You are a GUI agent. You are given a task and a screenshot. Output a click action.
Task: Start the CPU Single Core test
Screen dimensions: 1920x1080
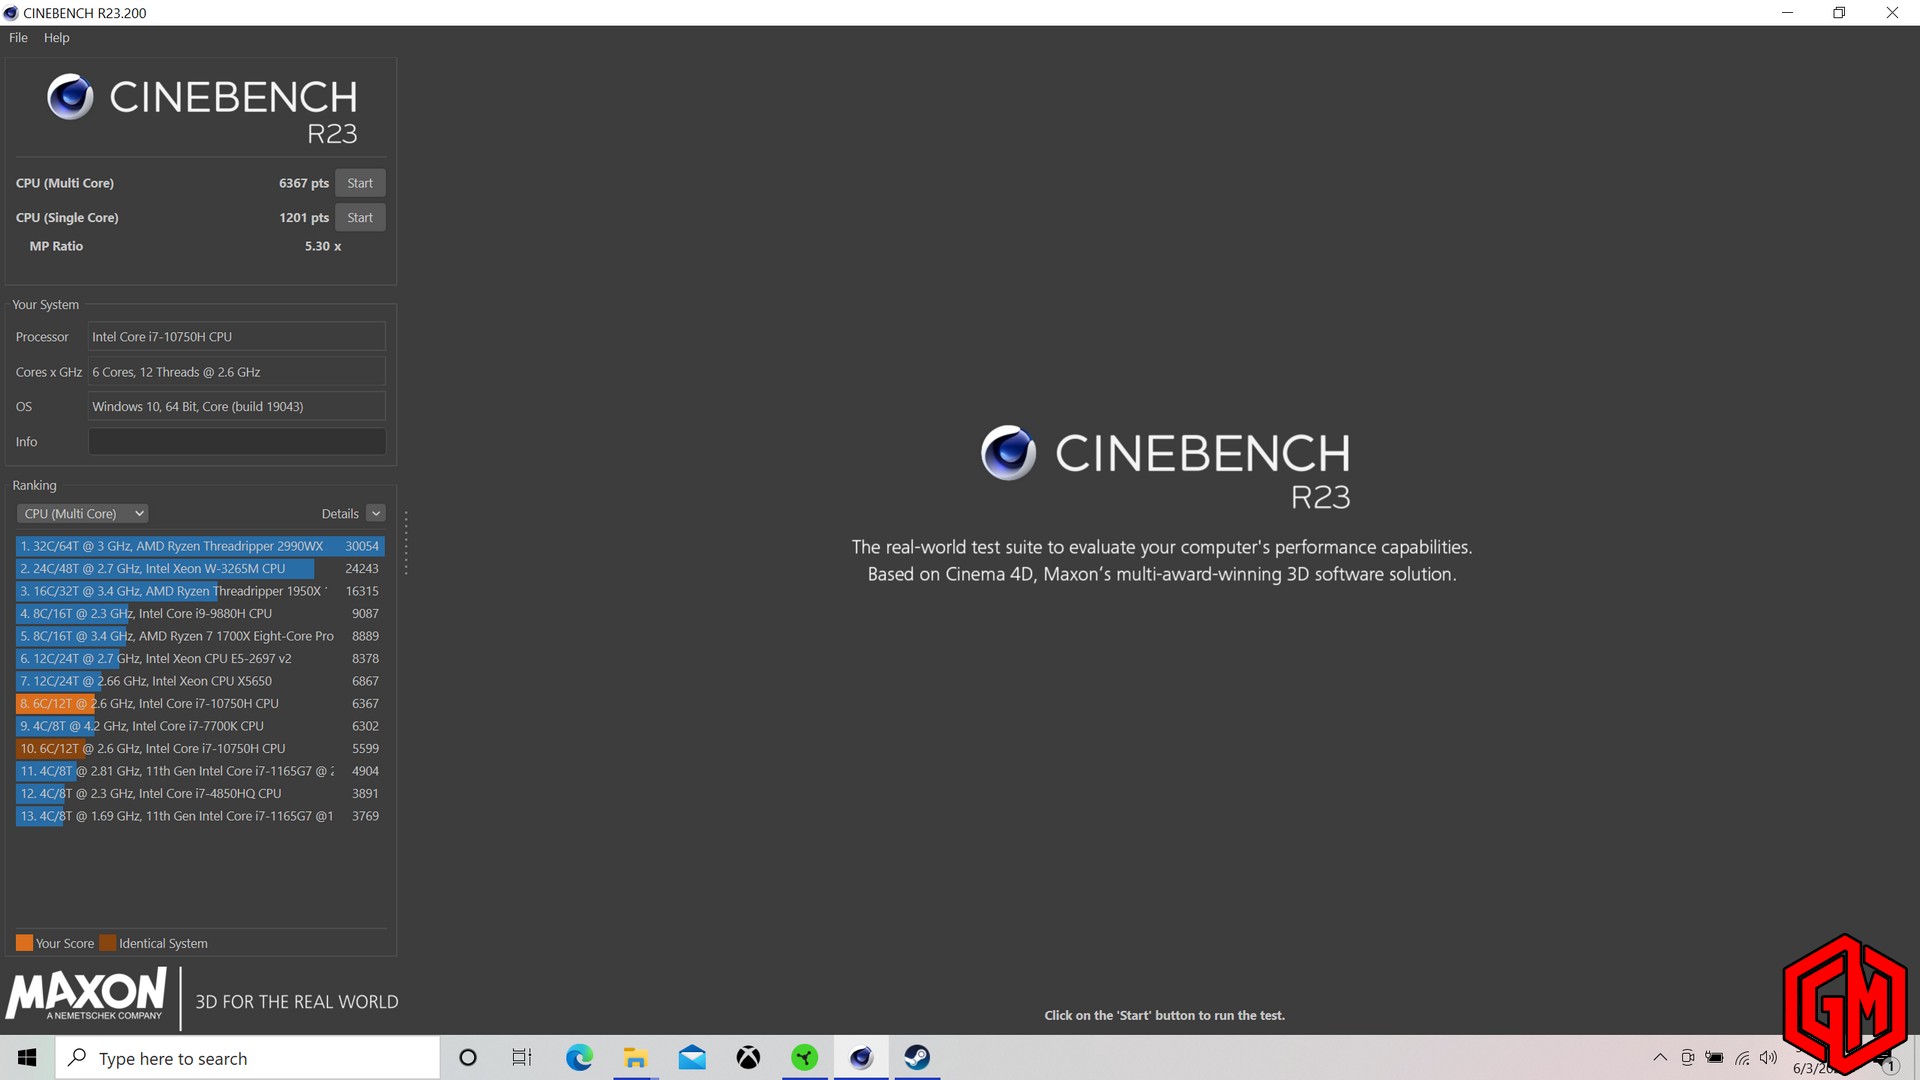[x=360, y=217]
